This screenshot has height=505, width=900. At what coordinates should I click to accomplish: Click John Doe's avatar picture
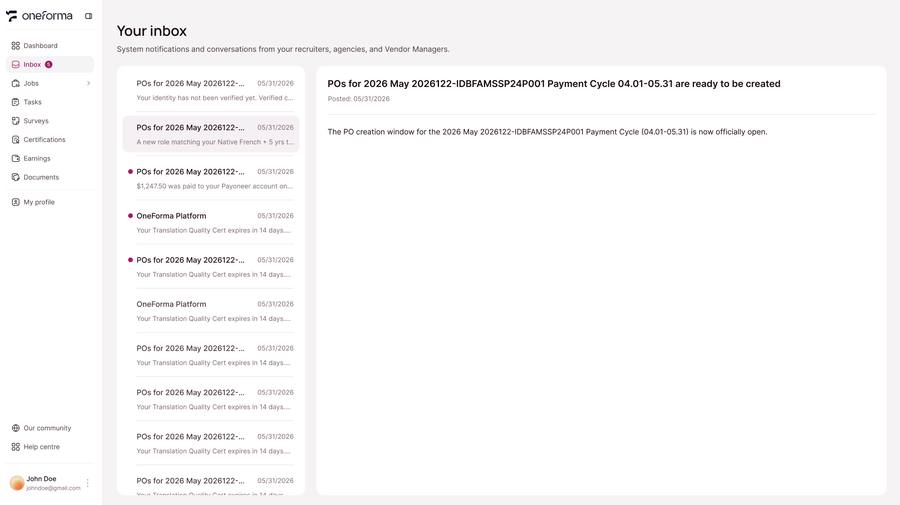(x=17, y=483)
